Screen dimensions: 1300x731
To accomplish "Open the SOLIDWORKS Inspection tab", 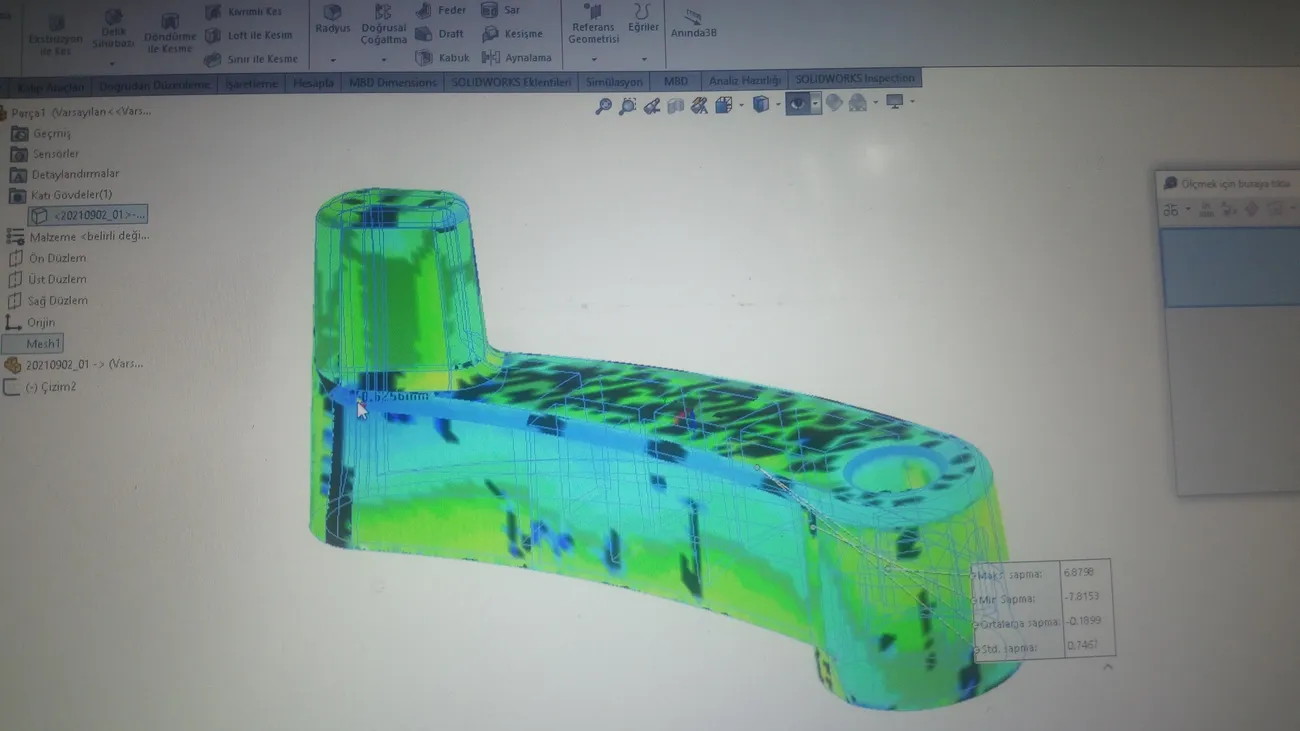I will pyautogui.click(x=854, y=79).
